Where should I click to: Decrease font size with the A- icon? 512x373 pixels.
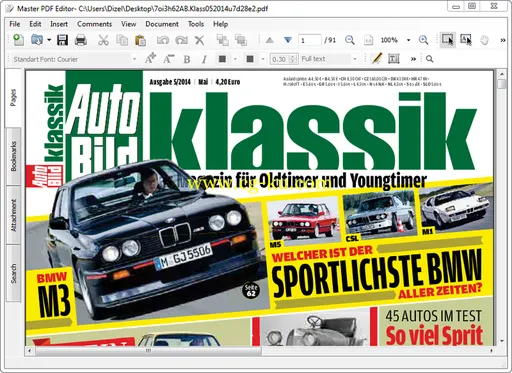(168, 59)
